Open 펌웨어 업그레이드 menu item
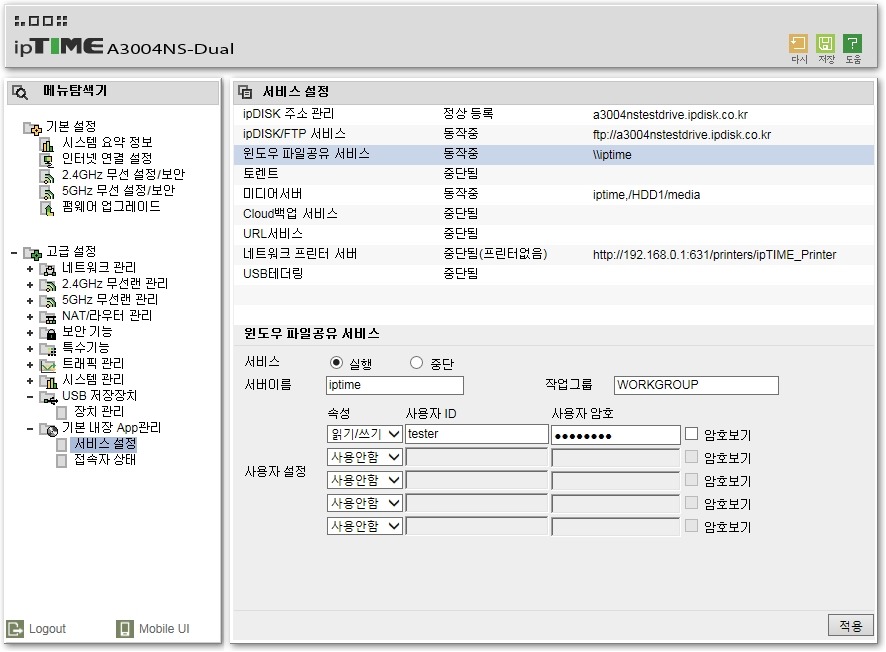The image size is (886, 652). coord(111,207)
